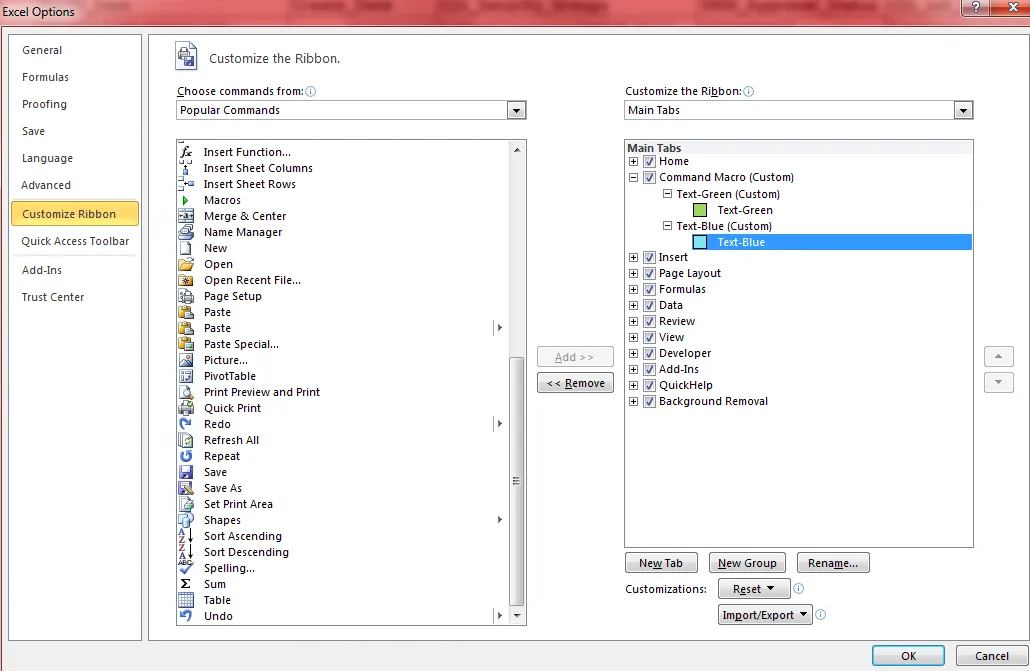
Task: Click the Merge & Center icon
Action: click(187, 216)
